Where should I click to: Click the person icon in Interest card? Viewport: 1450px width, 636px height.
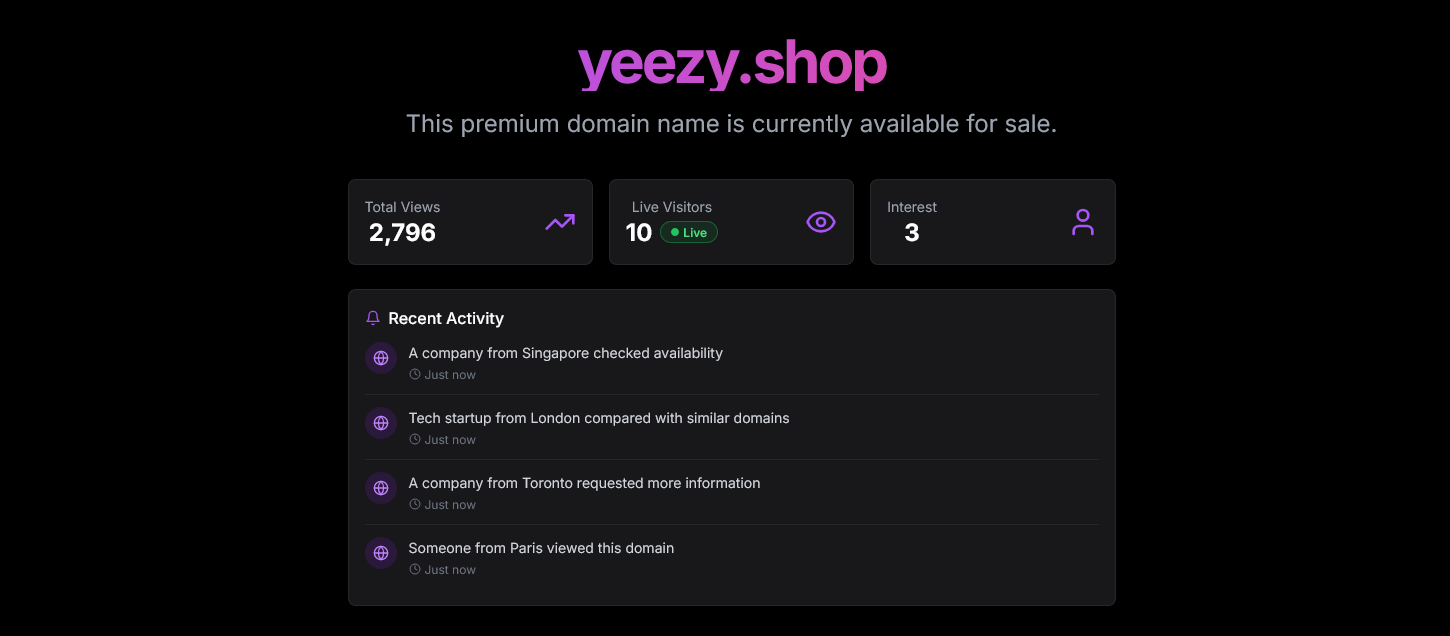[1083, 222]
